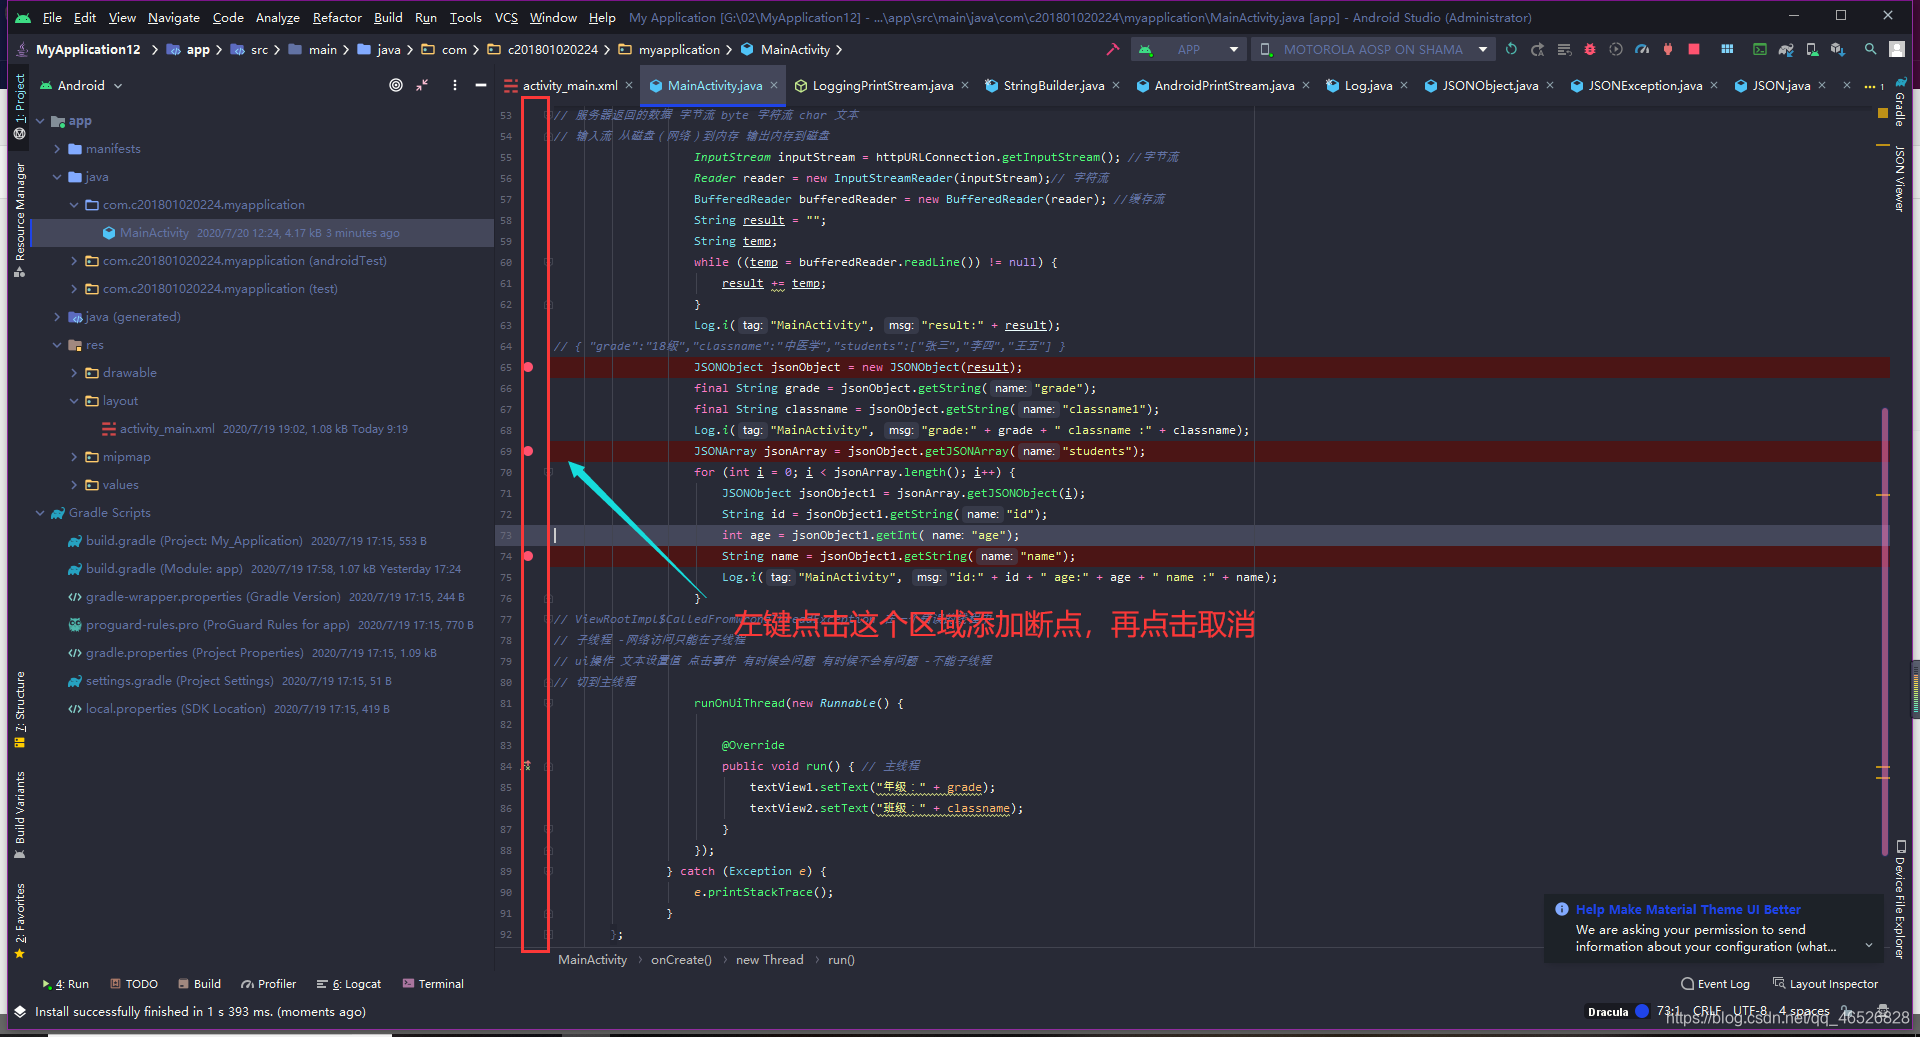Toggle the Device File Explorer panel
This screenshot has height=1037, width=1920.
point(1899,899)
